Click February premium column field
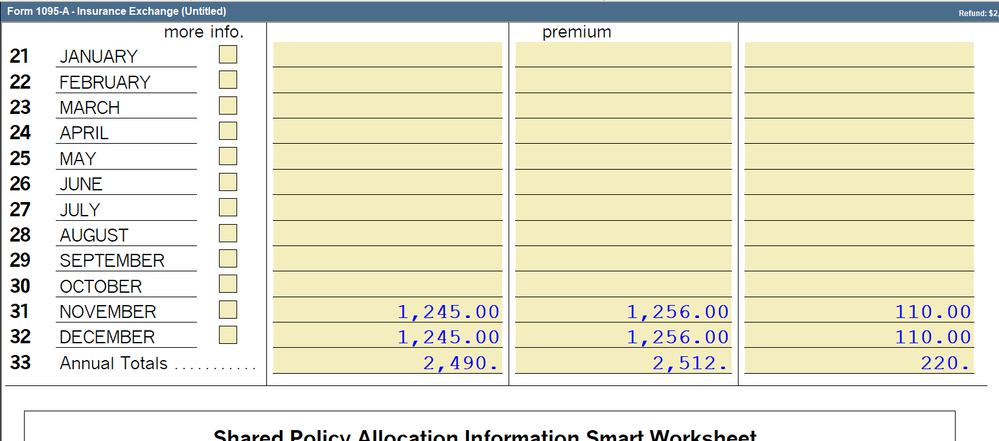Image resolution: width=999 pixels, height=441 pixels. tap(623, 82)
